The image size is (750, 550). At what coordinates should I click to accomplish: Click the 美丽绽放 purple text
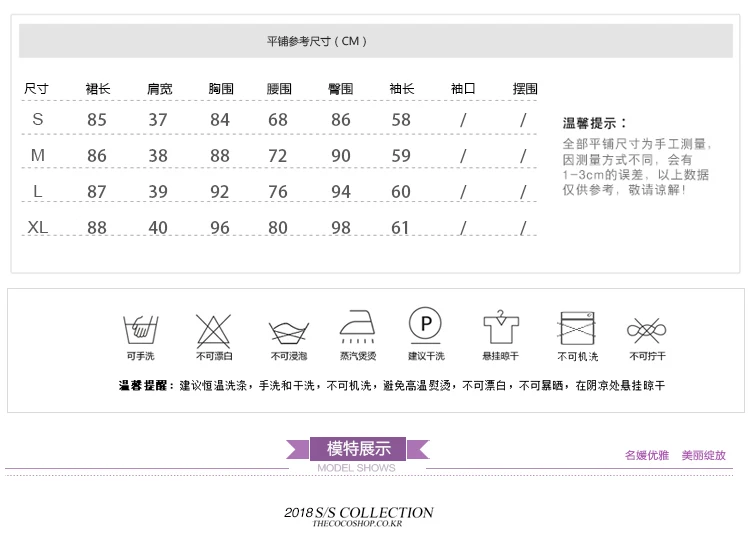[704, 455]
